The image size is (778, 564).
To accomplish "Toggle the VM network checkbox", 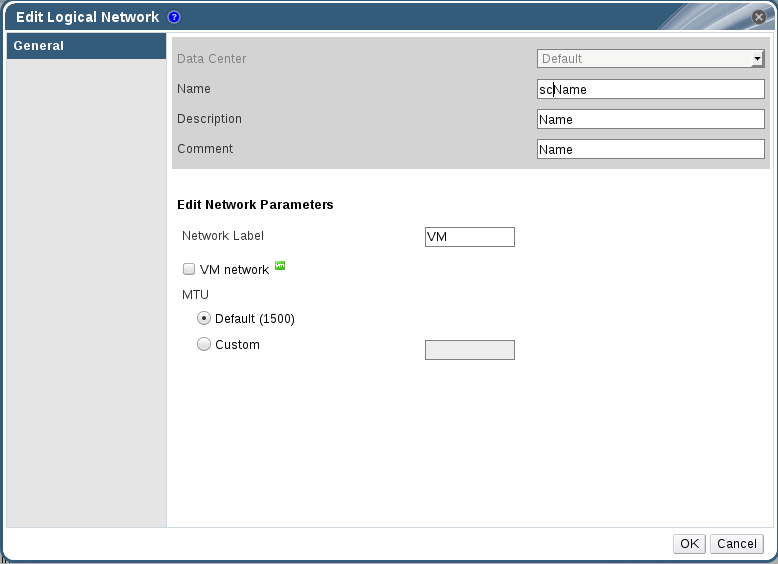I will [x=188, y=269].
